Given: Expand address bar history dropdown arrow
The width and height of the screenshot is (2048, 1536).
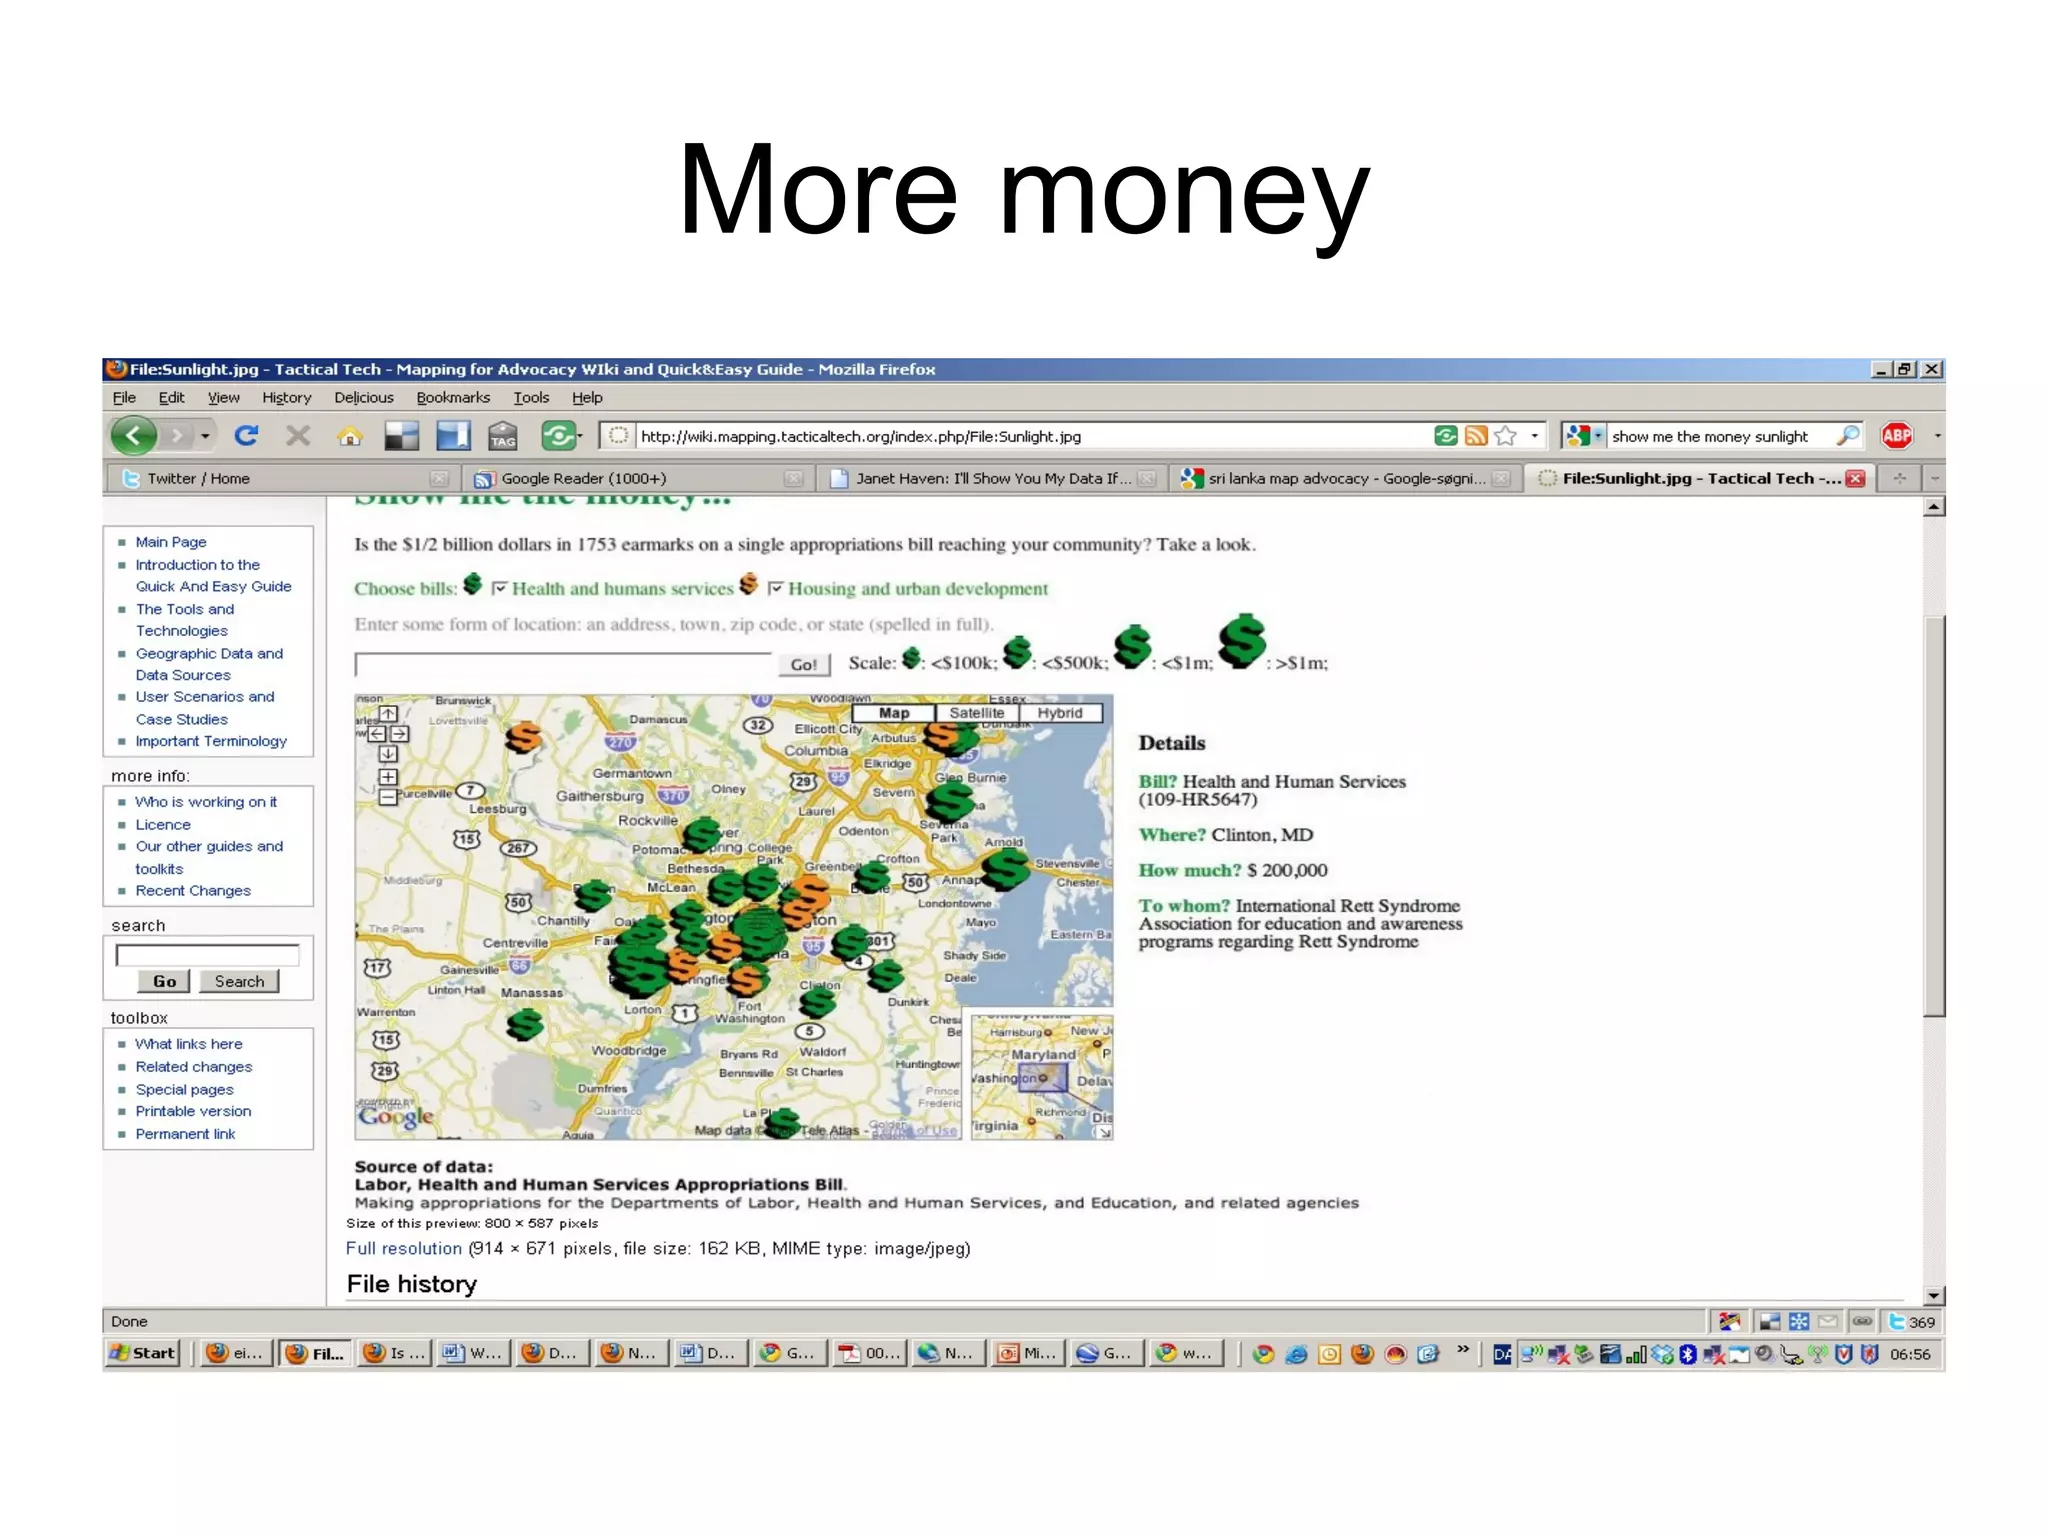Looking at the screenshot, I should tap(1534, 436).
